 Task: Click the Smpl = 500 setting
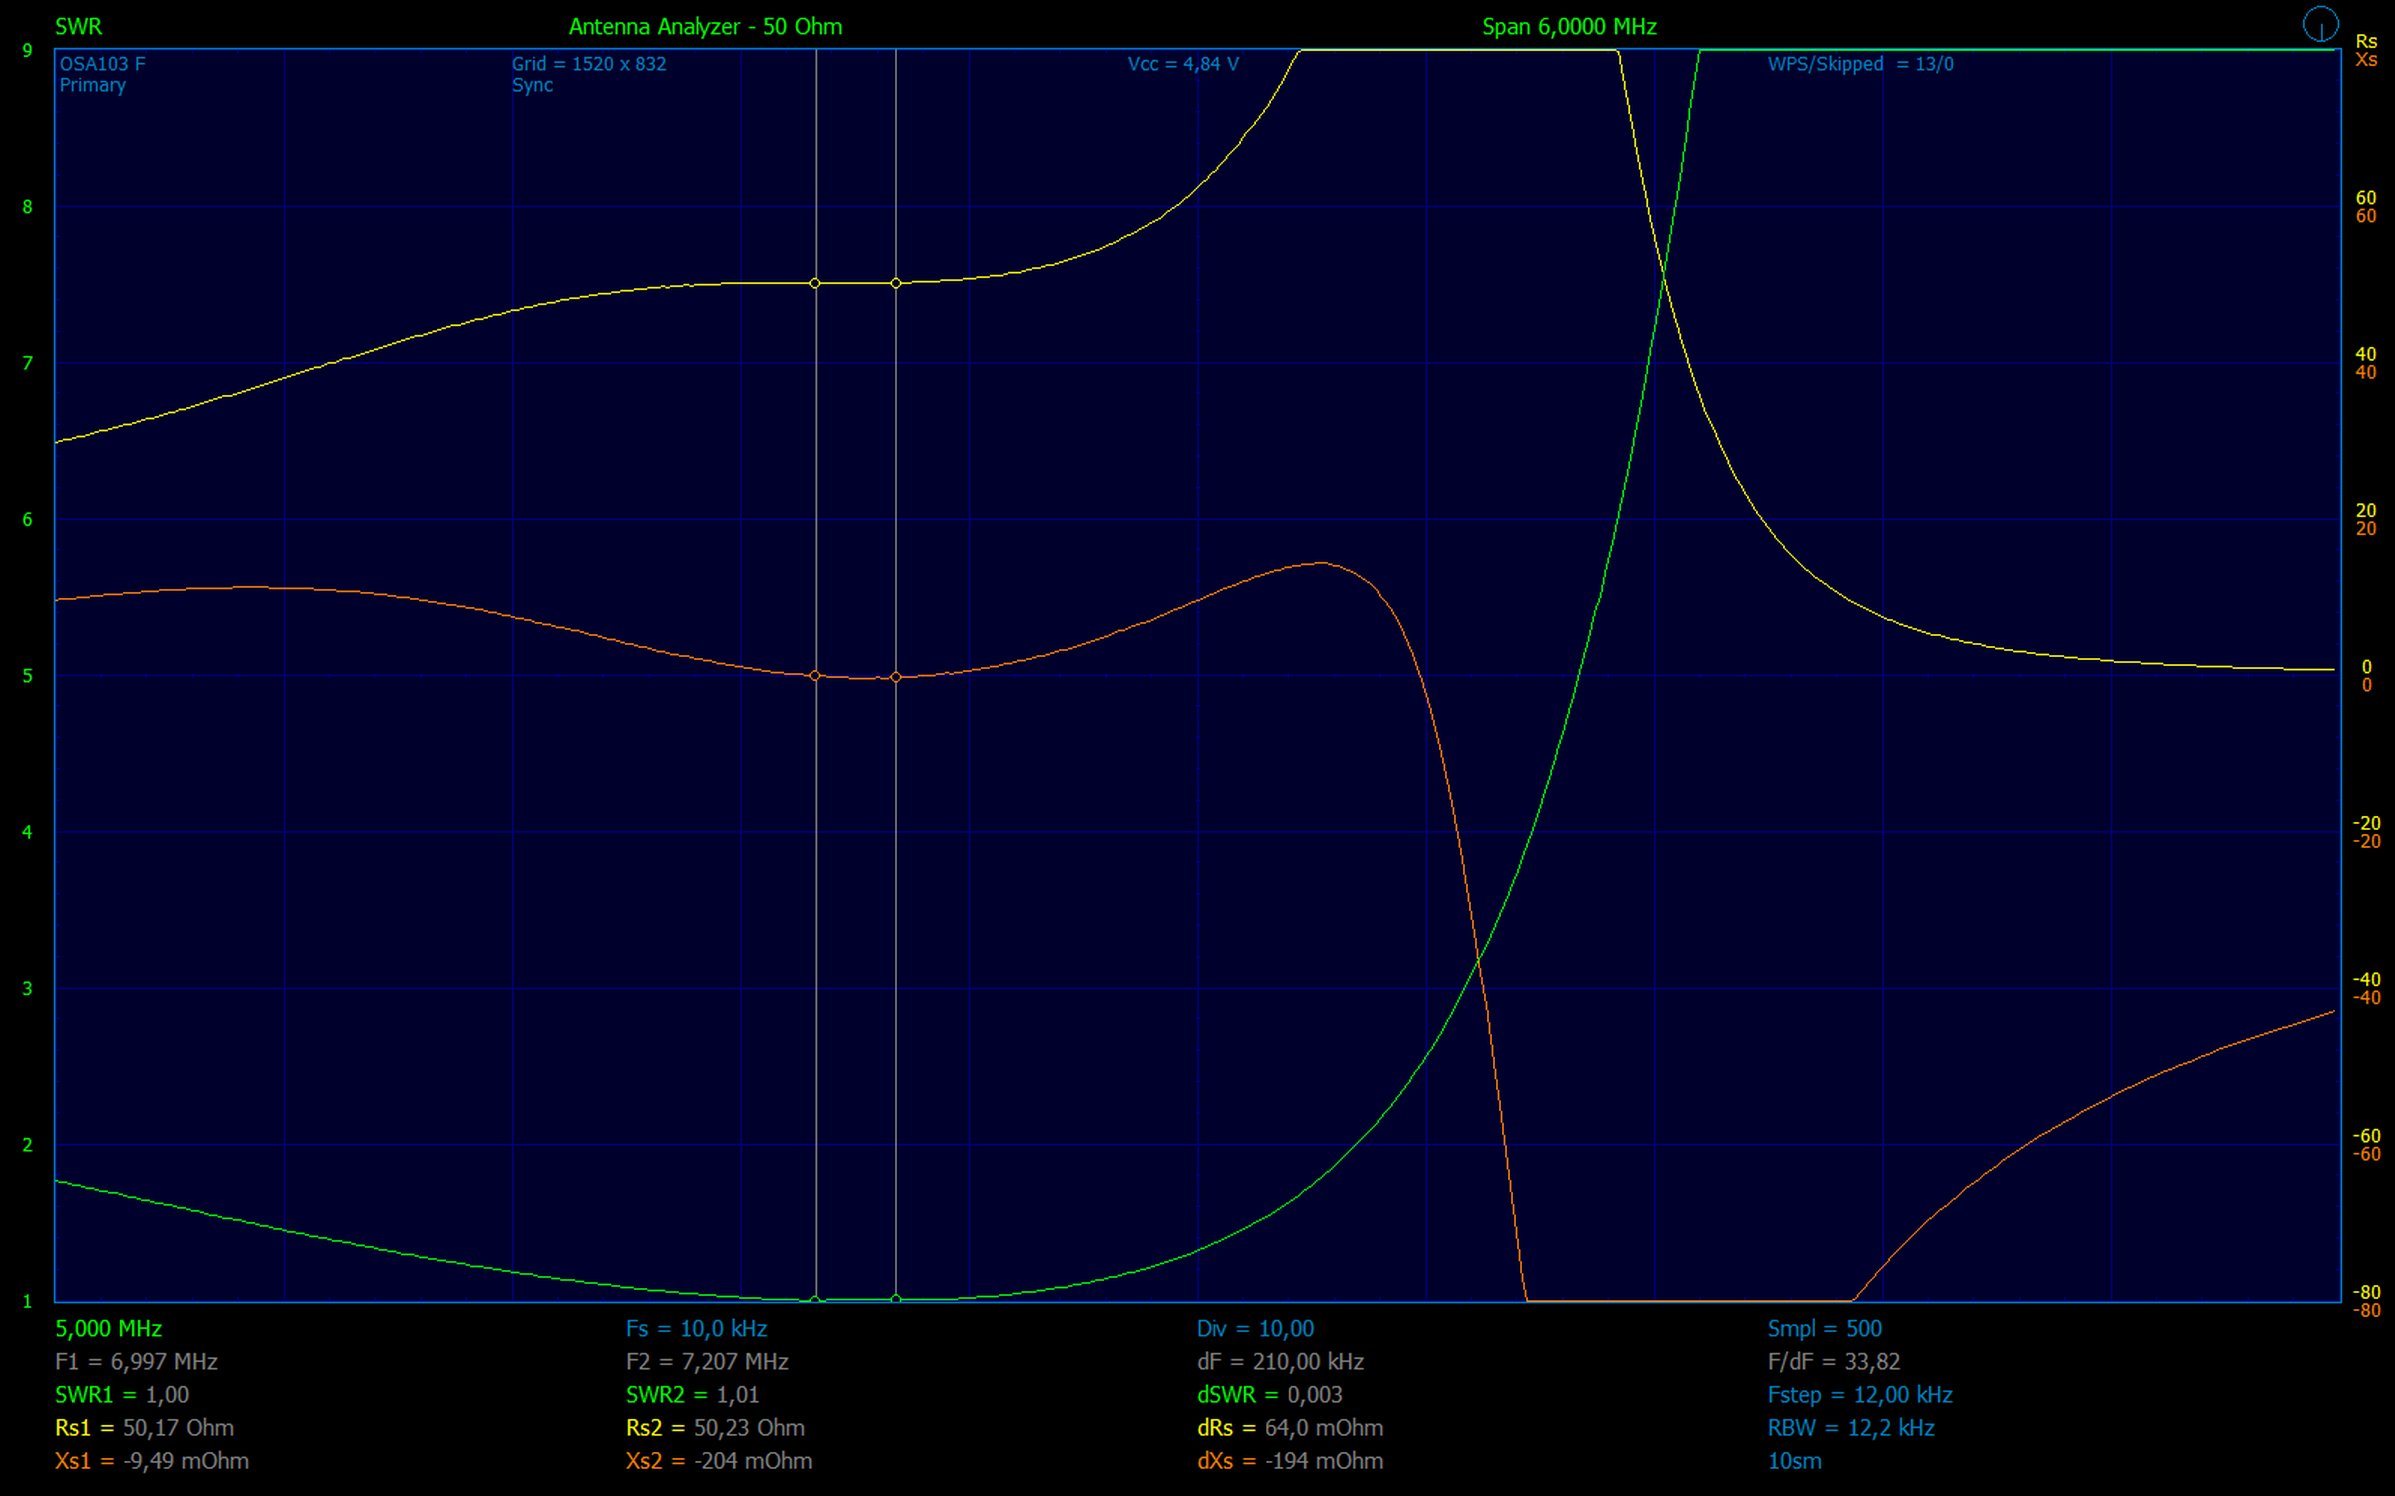1824,1328
